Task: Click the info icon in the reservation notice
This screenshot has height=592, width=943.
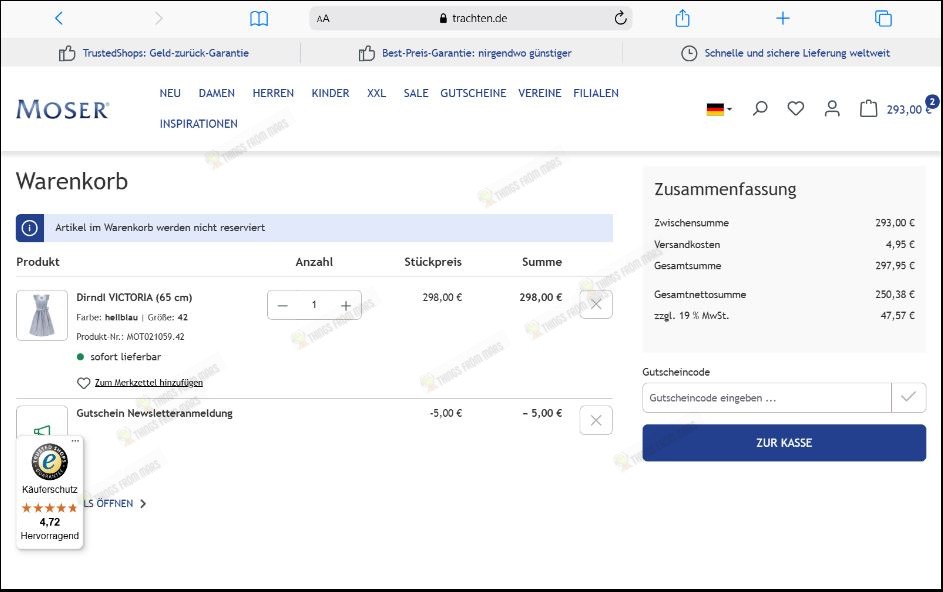Action: (x=29, y=227)
